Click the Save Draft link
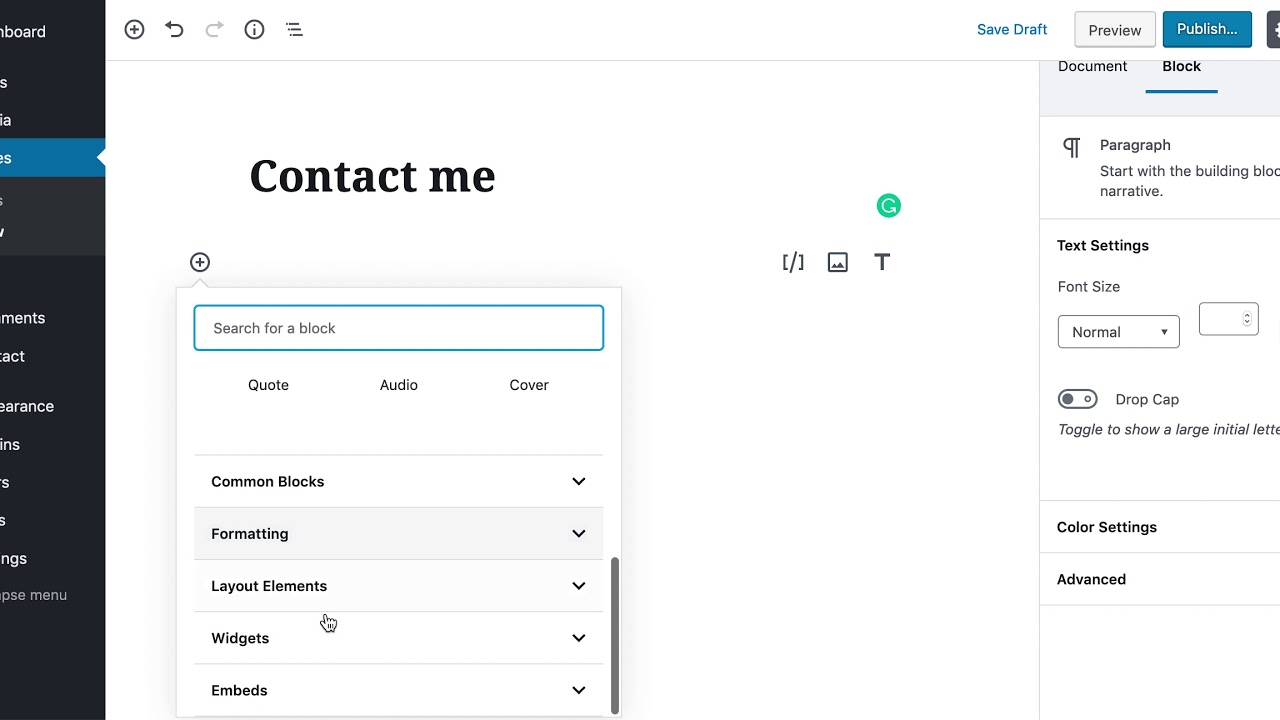 pyautogui.click(x=1012, y=30)
